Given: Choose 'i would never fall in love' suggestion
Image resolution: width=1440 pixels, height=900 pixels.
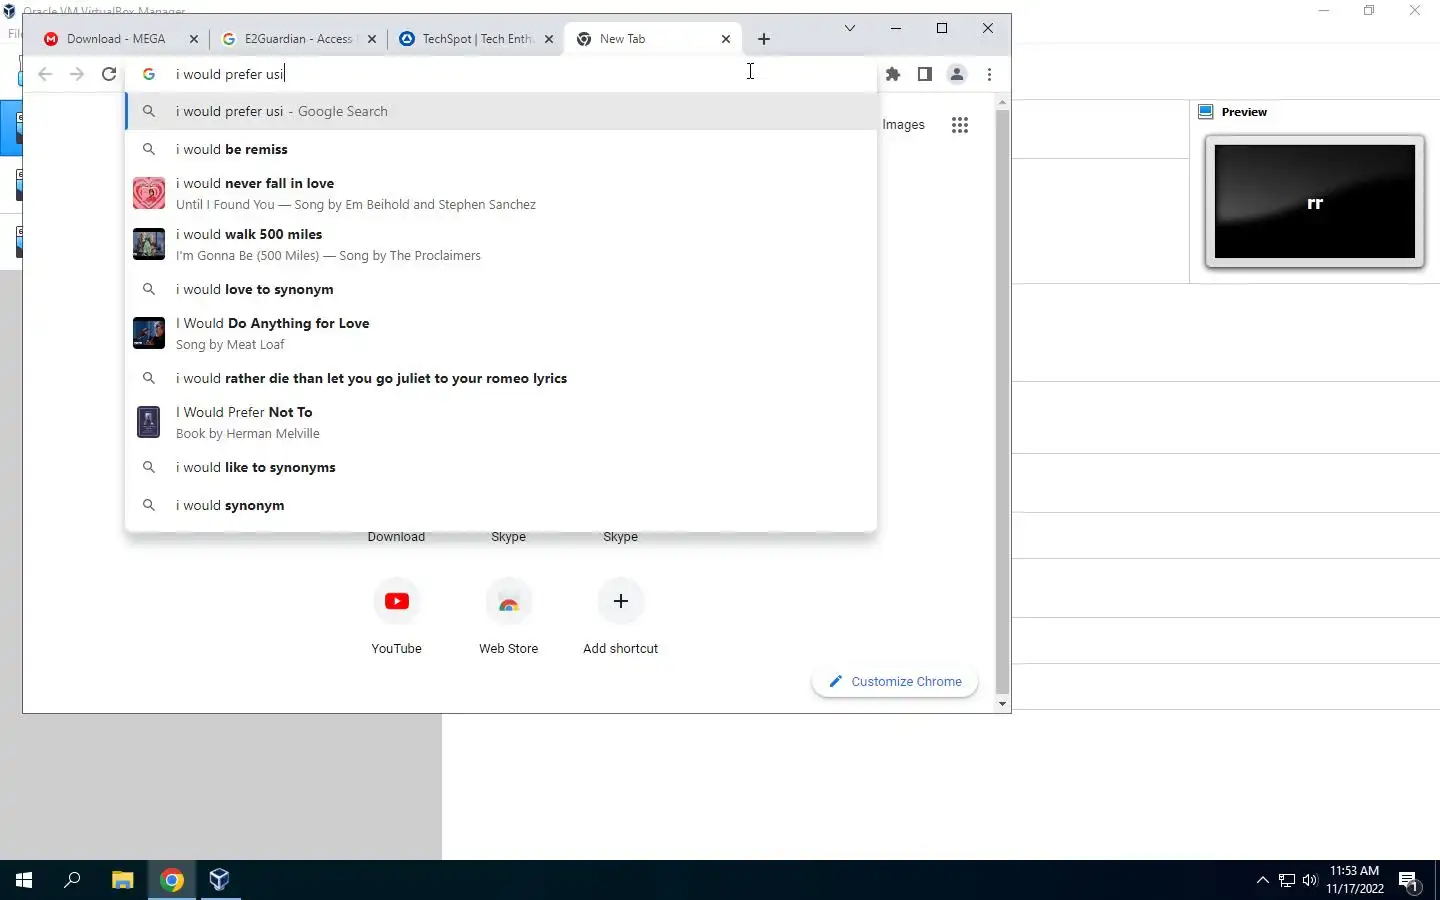Looking at the screenshot, I should point(501,193).
